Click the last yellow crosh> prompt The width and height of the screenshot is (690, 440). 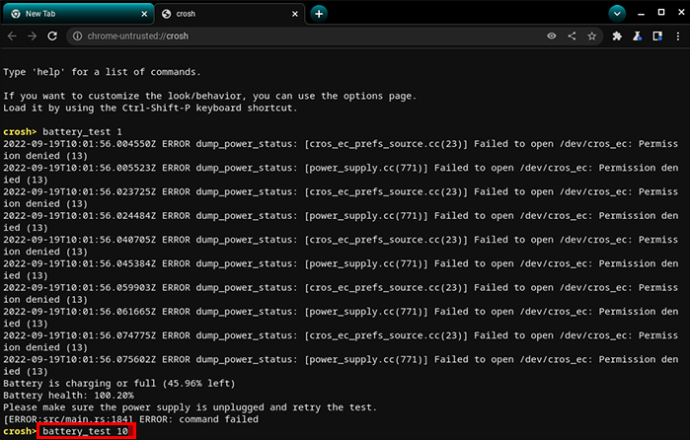[x=19, y=431]
